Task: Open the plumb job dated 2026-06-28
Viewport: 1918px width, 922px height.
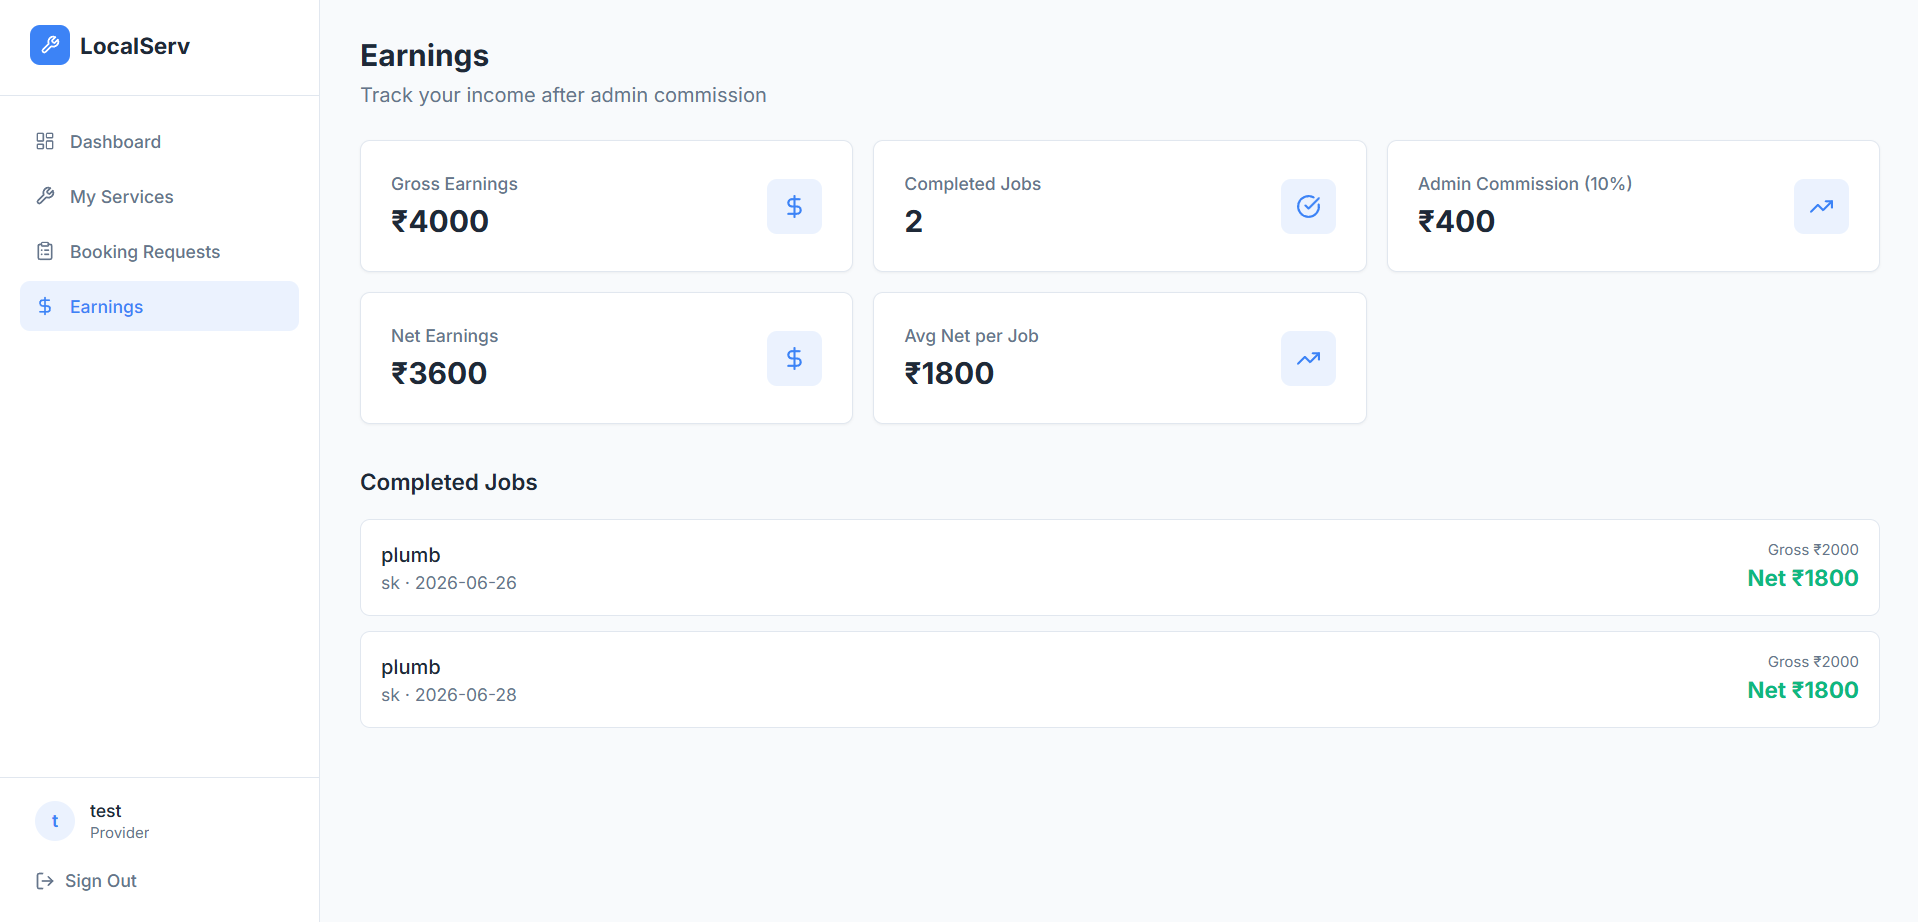Action: click(x=1119, y=679)
